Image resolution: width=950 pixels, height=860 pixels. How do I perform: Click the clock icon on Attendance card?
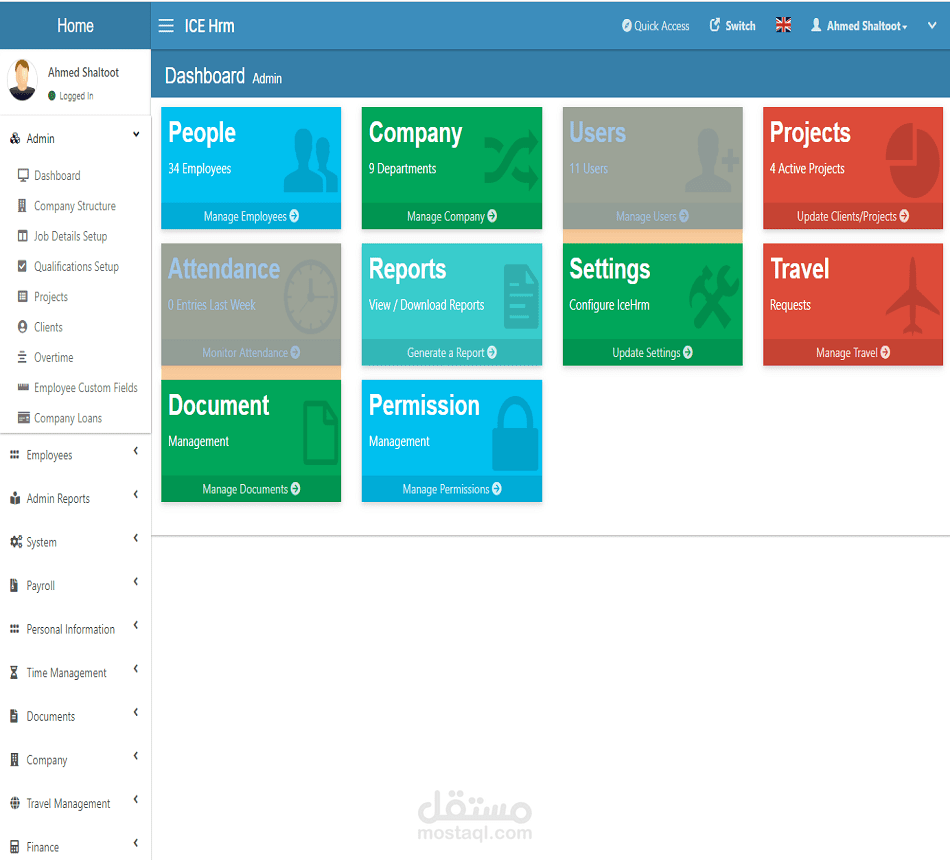click(x=311, y=297)
